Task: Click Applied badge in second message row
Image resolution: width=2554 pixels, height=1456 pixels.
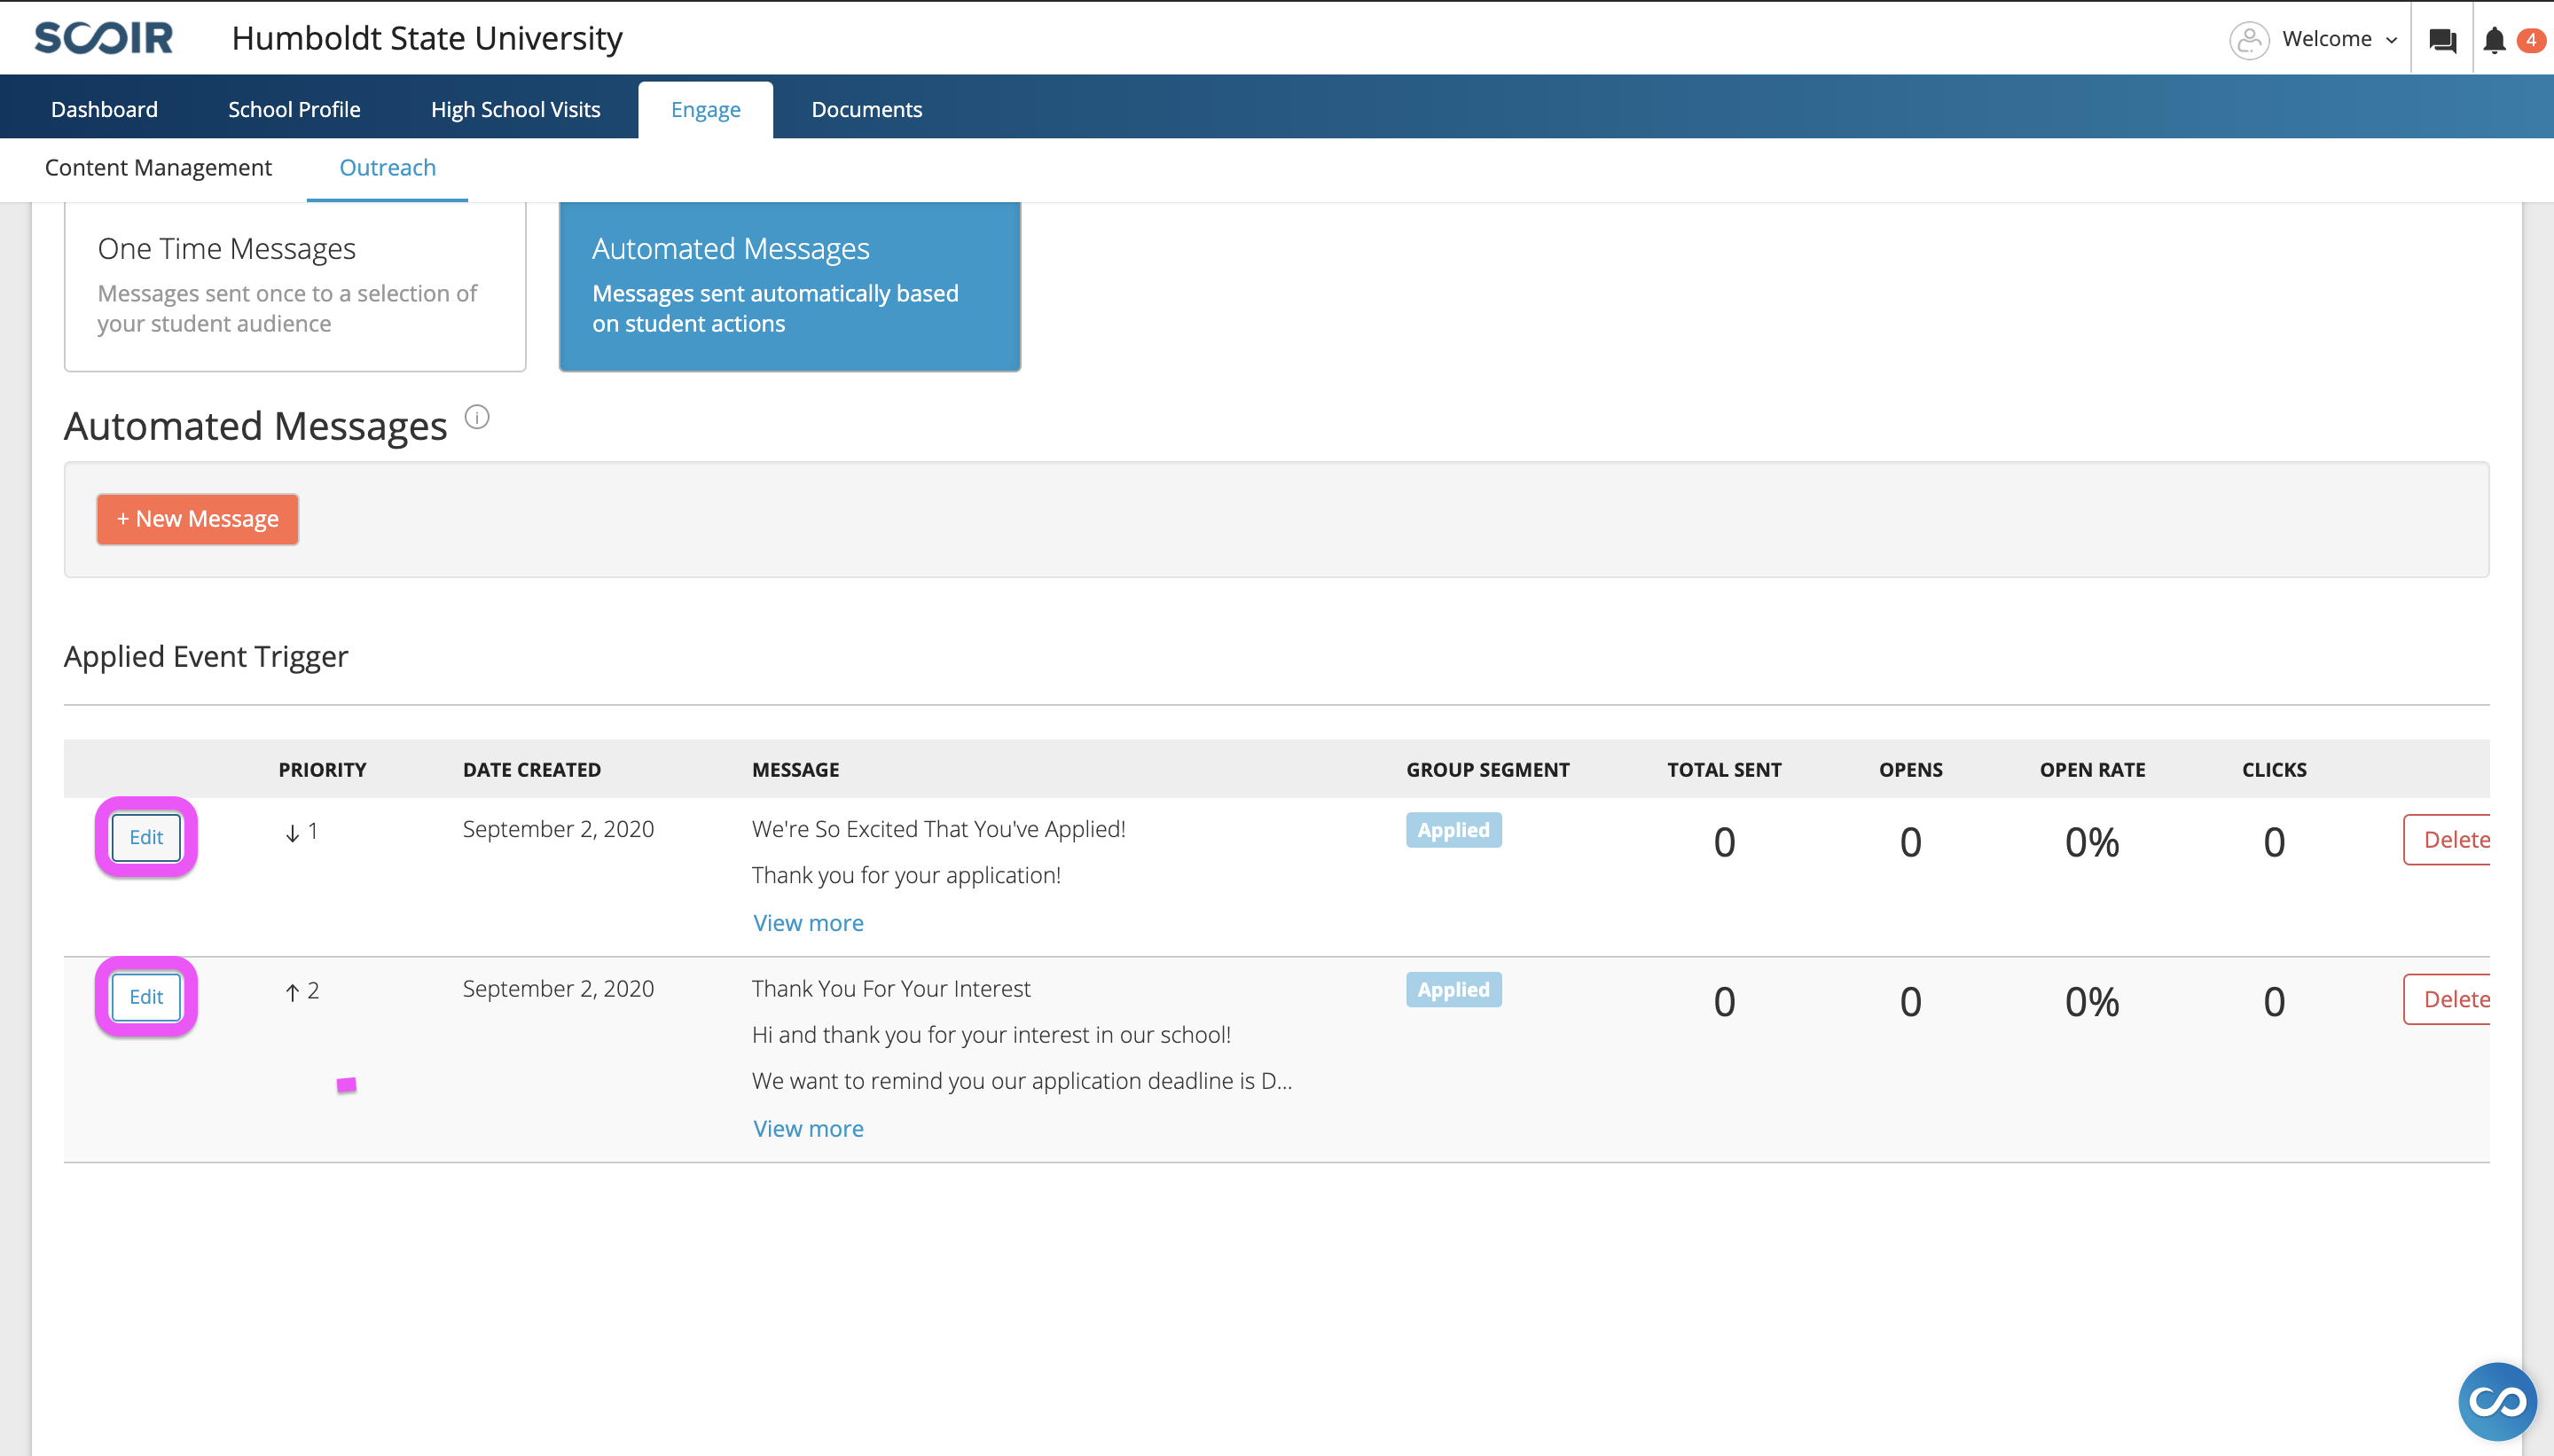Action: 1453,990
